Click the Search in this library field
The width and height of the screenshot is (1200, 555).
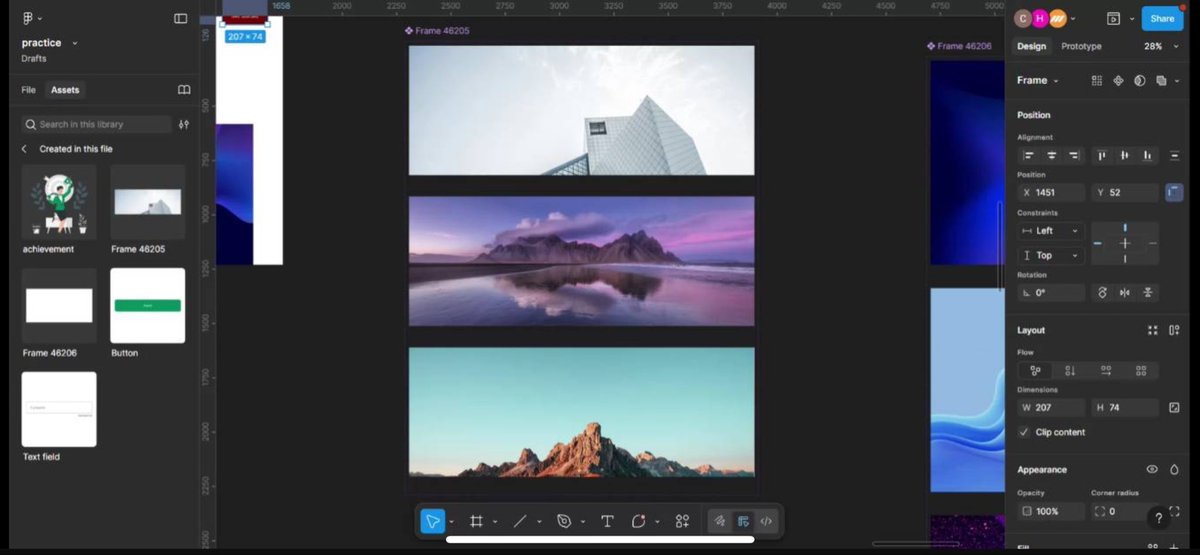(x=96, y=124)
